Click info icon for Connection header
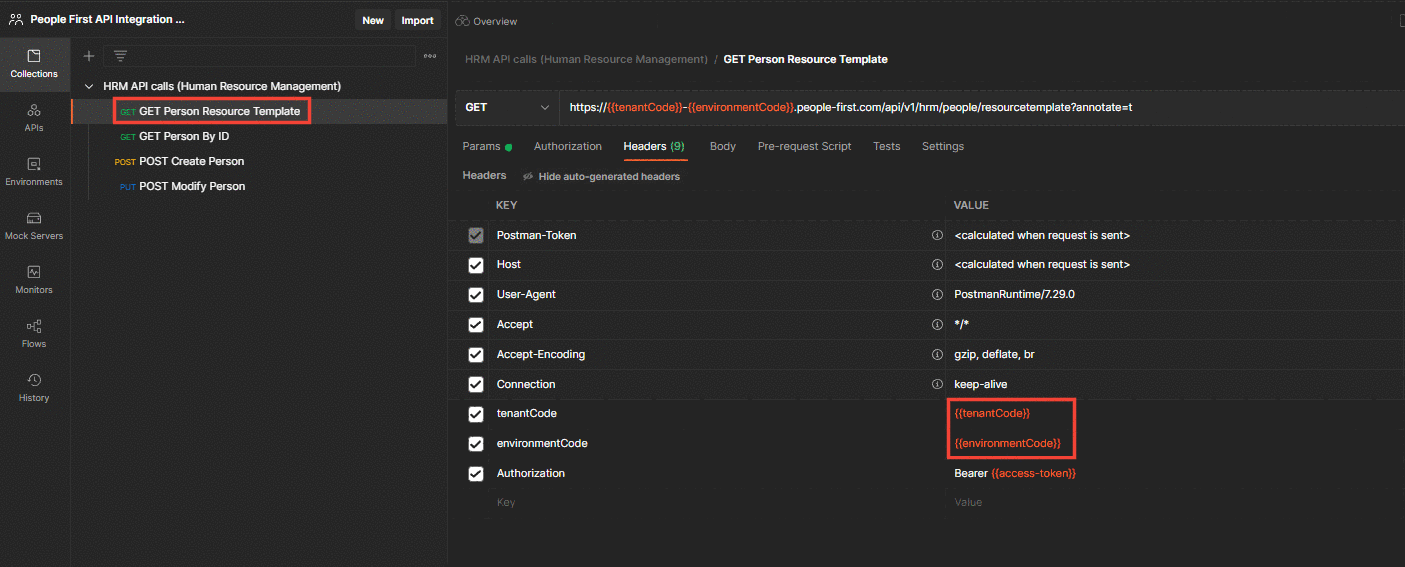This screenshot has width=1405, height=567. tap(937, 384)
